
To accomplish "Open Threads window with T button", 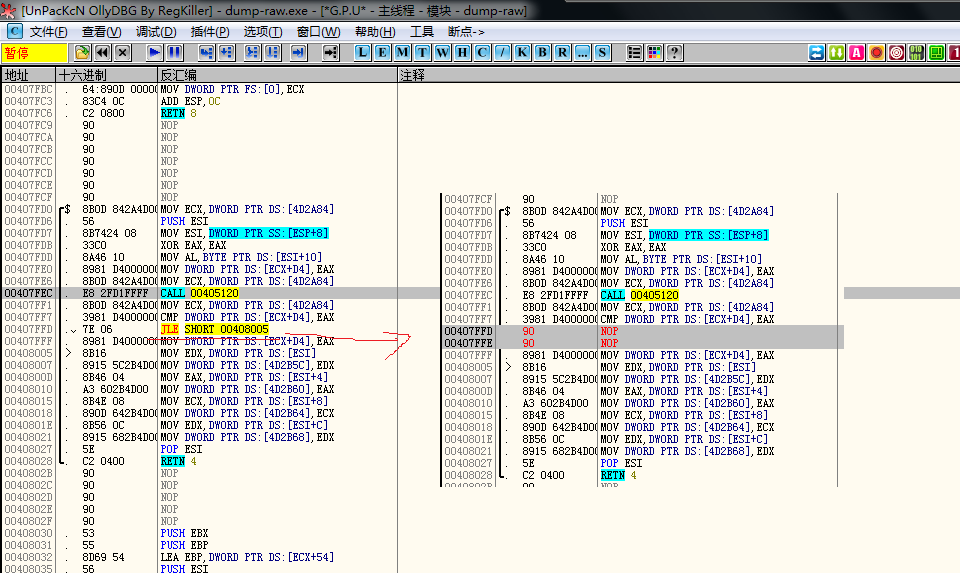I will point(422,53).
